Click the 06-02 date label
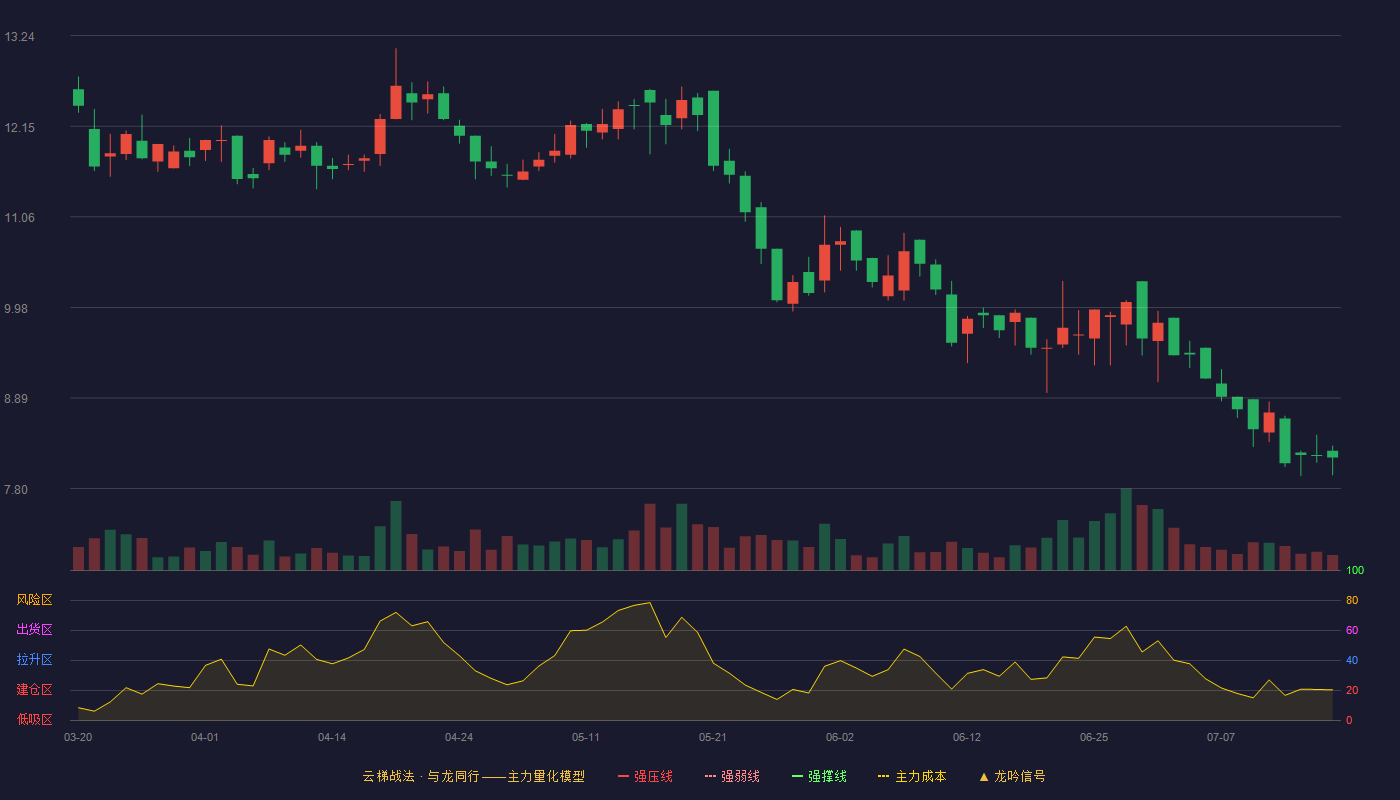 840,737
